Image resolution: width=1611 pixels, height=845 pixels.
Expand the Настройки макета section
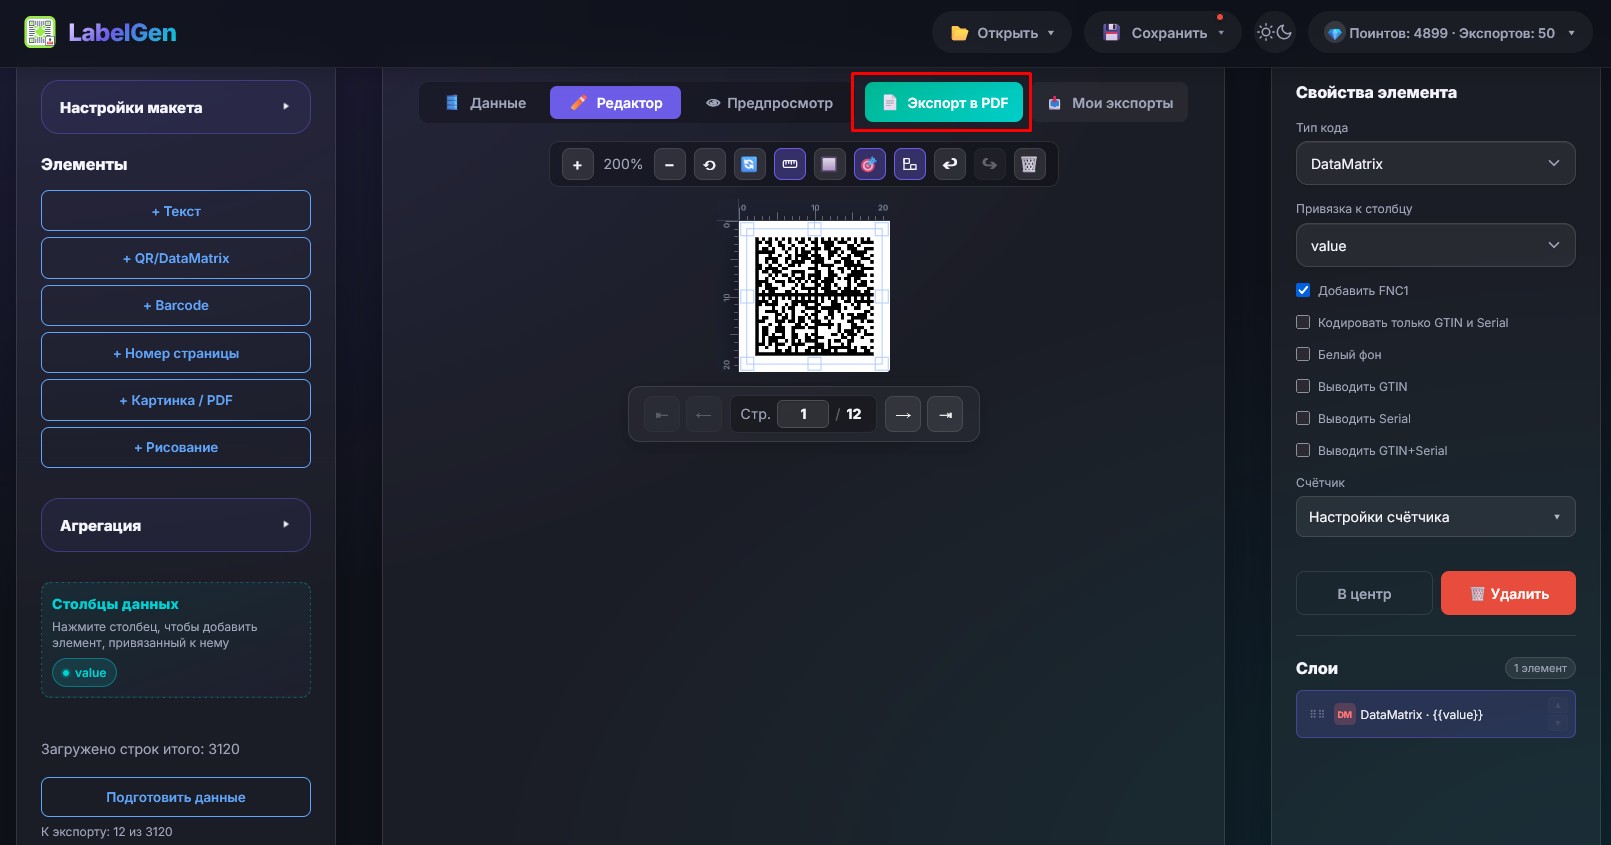[176, 107]
